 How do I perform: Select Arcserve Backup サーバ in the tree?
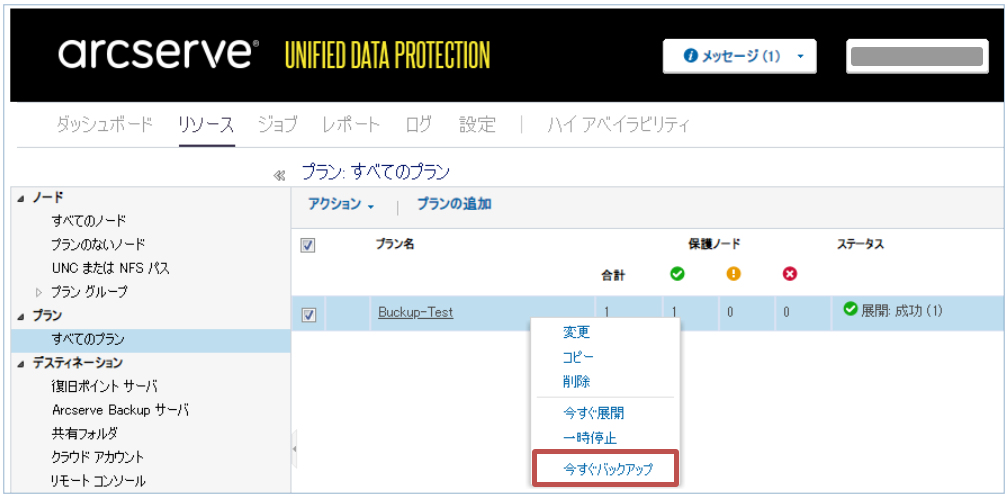(x=120, y=410)
